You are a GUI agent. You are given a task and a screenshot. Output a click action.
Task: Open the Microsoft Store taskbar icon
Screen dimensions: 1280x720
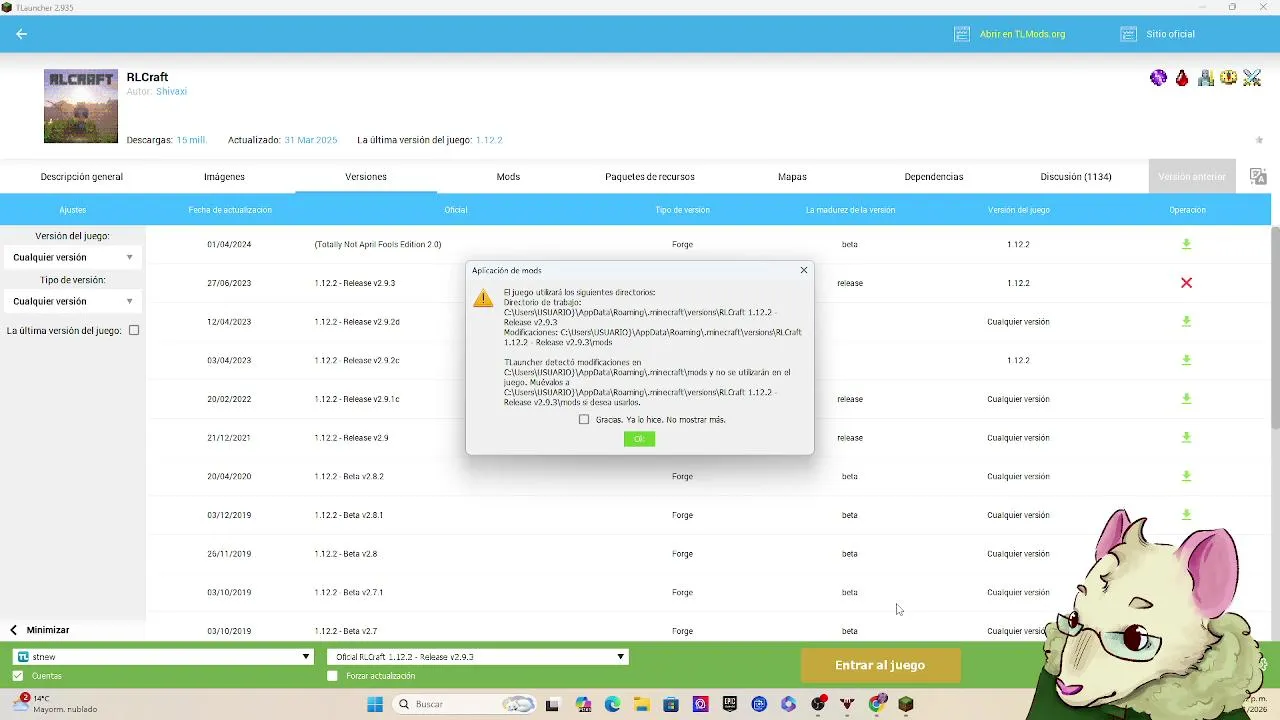[x=671, y=704]
